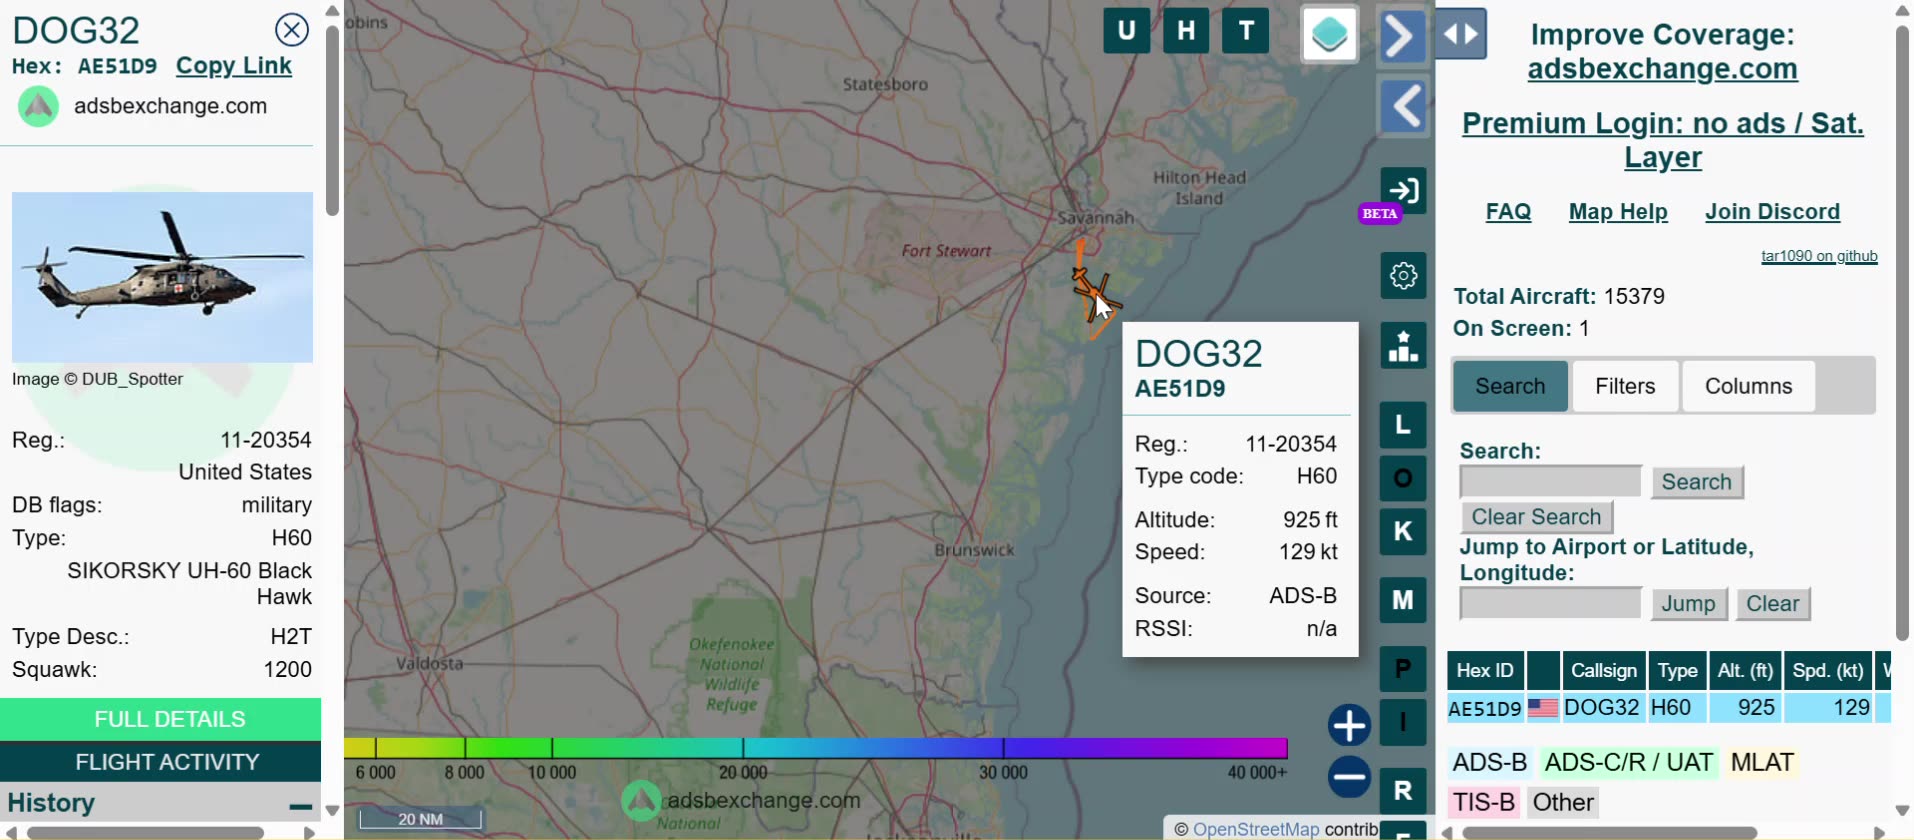
Task: Toggle the K map option
Action: click(x=1403, y=531)
